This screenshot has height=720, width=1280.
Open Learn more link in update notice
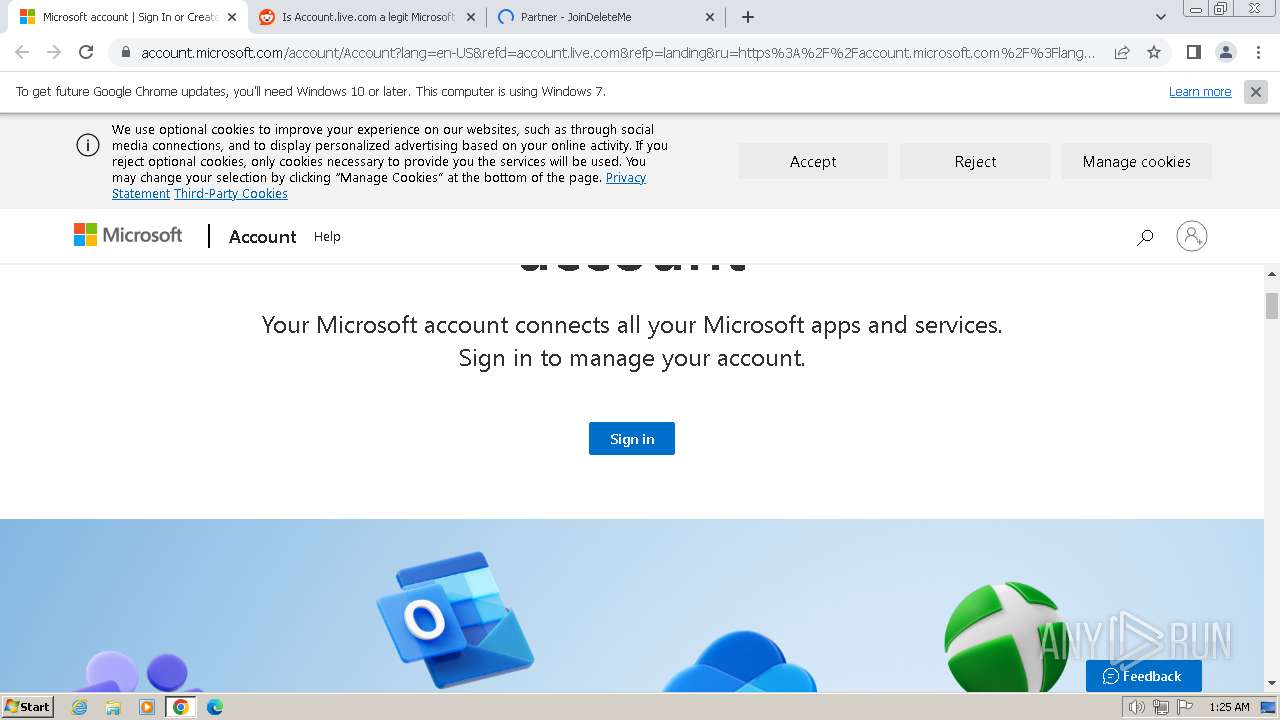click(1200, 92)
